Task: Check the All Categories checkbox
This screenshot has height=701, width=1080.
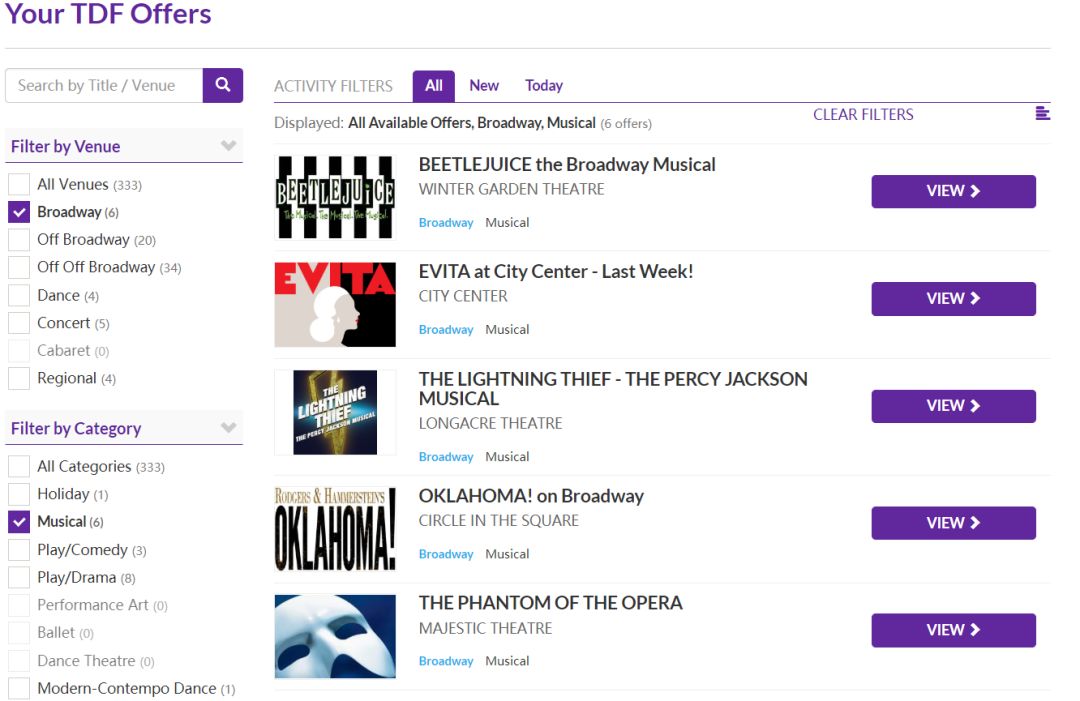Action: pos(19,466)
